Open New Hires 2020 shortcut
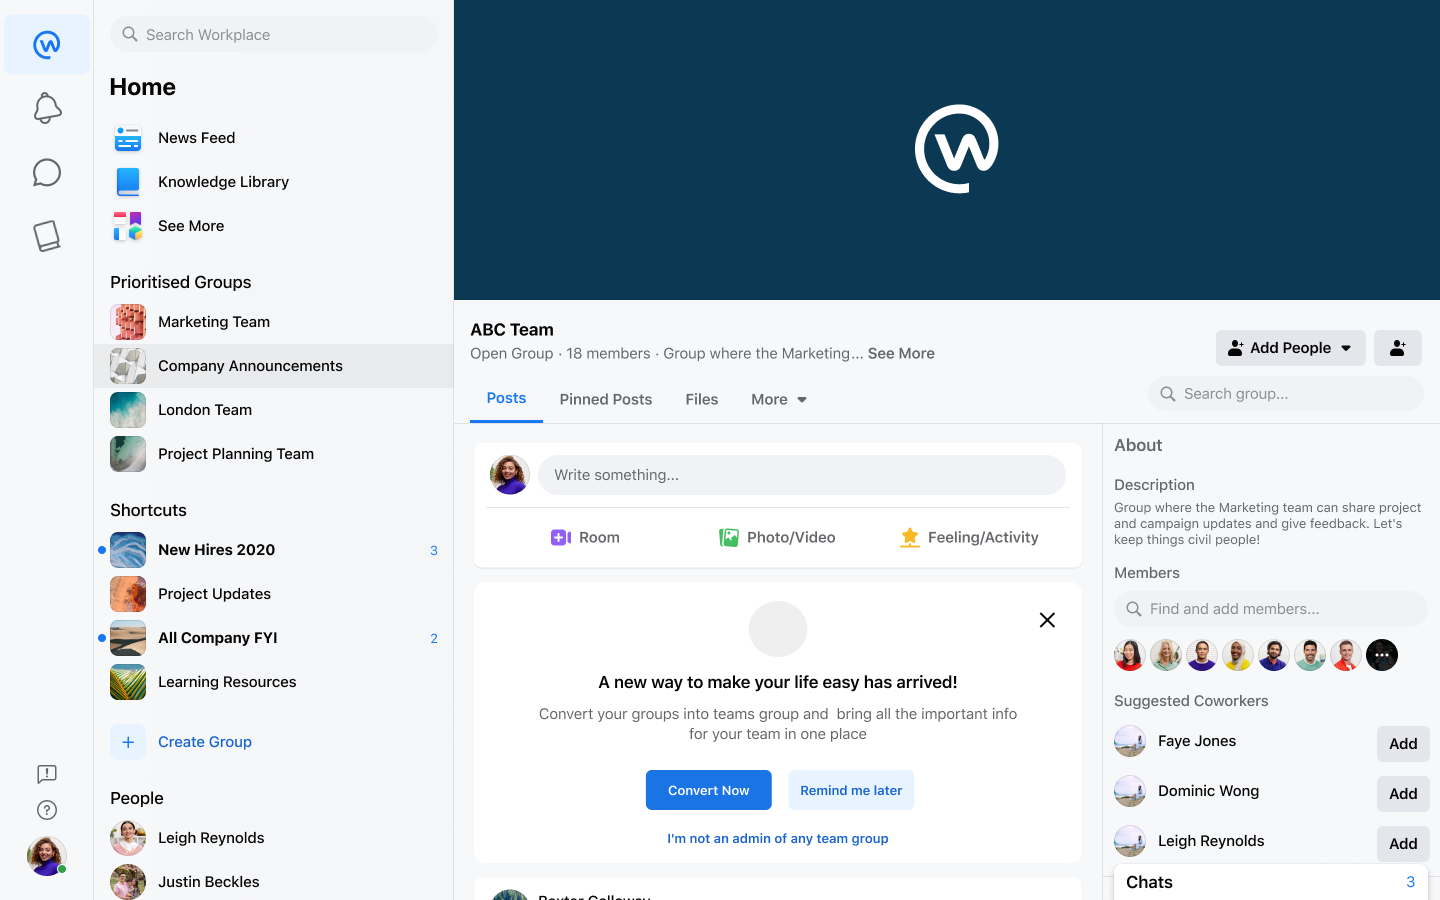The width and height of the screenshot is (1440, 900). 273,550
